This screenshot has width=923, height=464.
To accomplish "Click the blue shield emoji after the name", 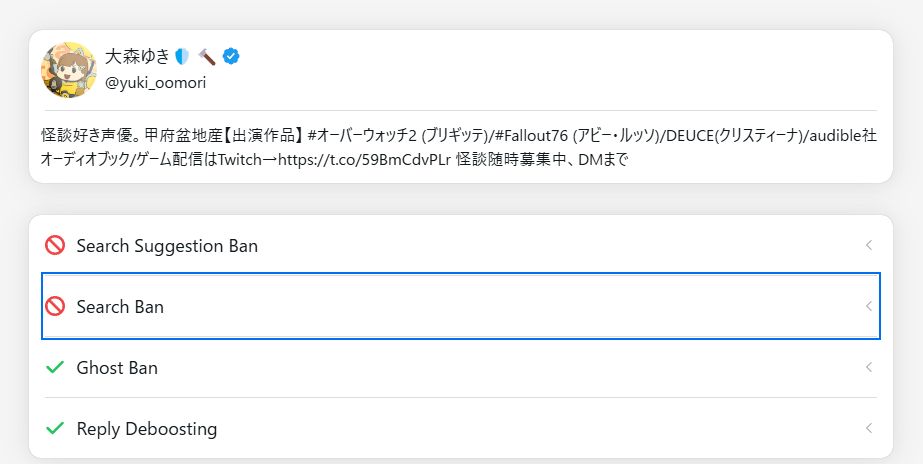I will click(182, 57).
